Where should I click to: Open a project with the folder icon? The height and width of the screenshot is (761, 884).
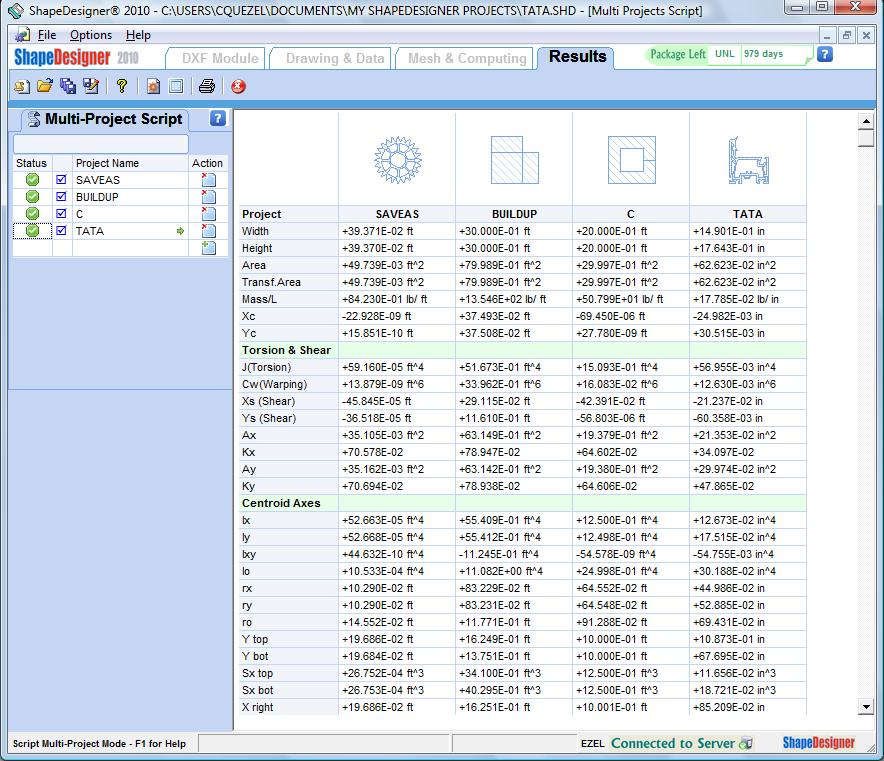(x=45, y=86)
